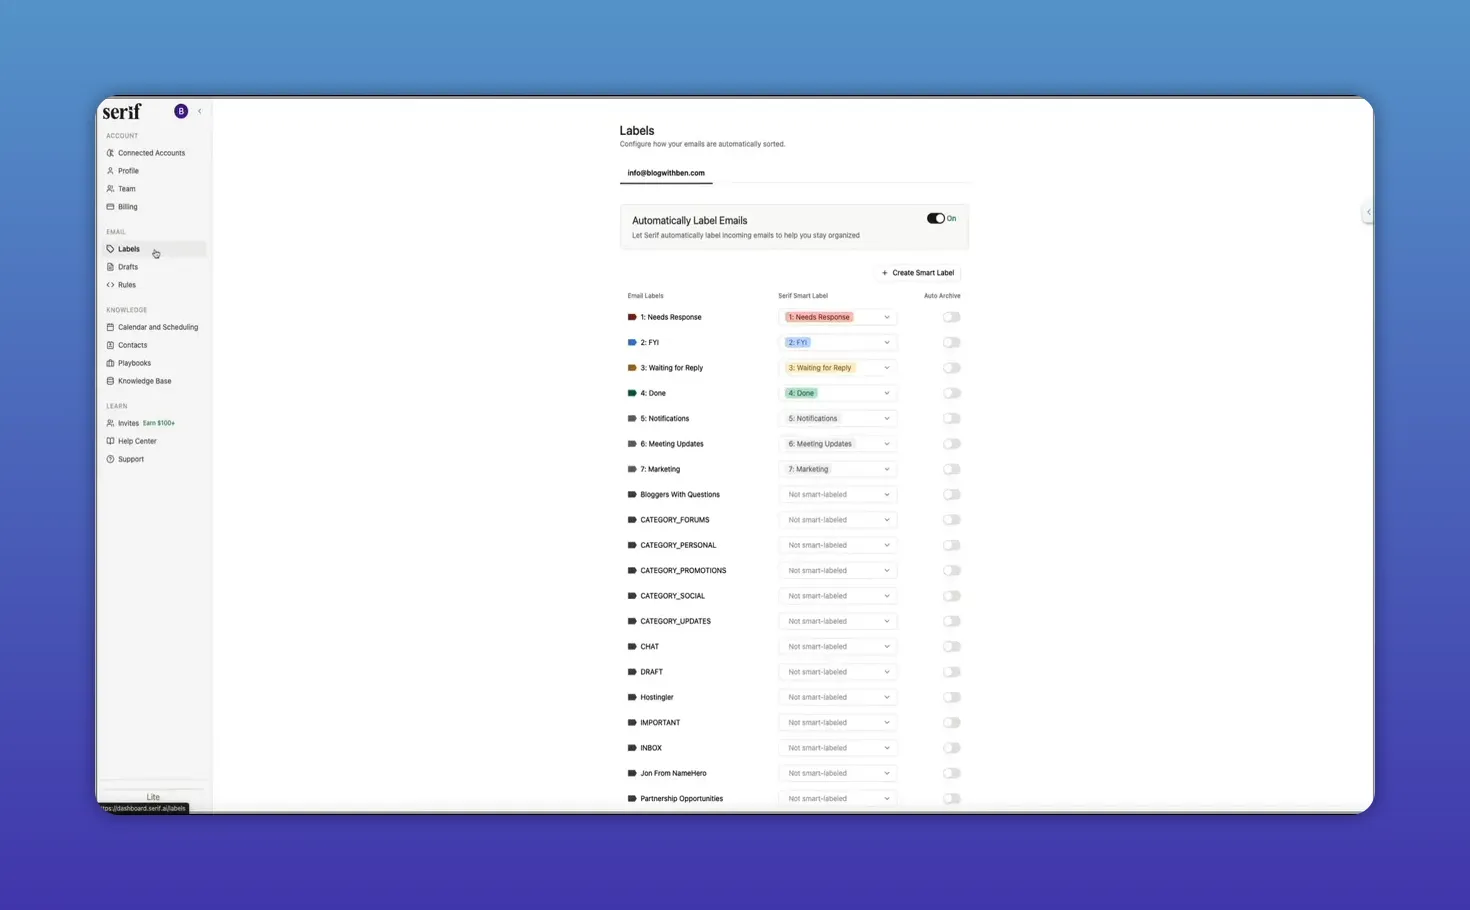Click the Calendar and Scheduling icon
The height and width of the screenshot is (910, 1470).
point(110,327)
